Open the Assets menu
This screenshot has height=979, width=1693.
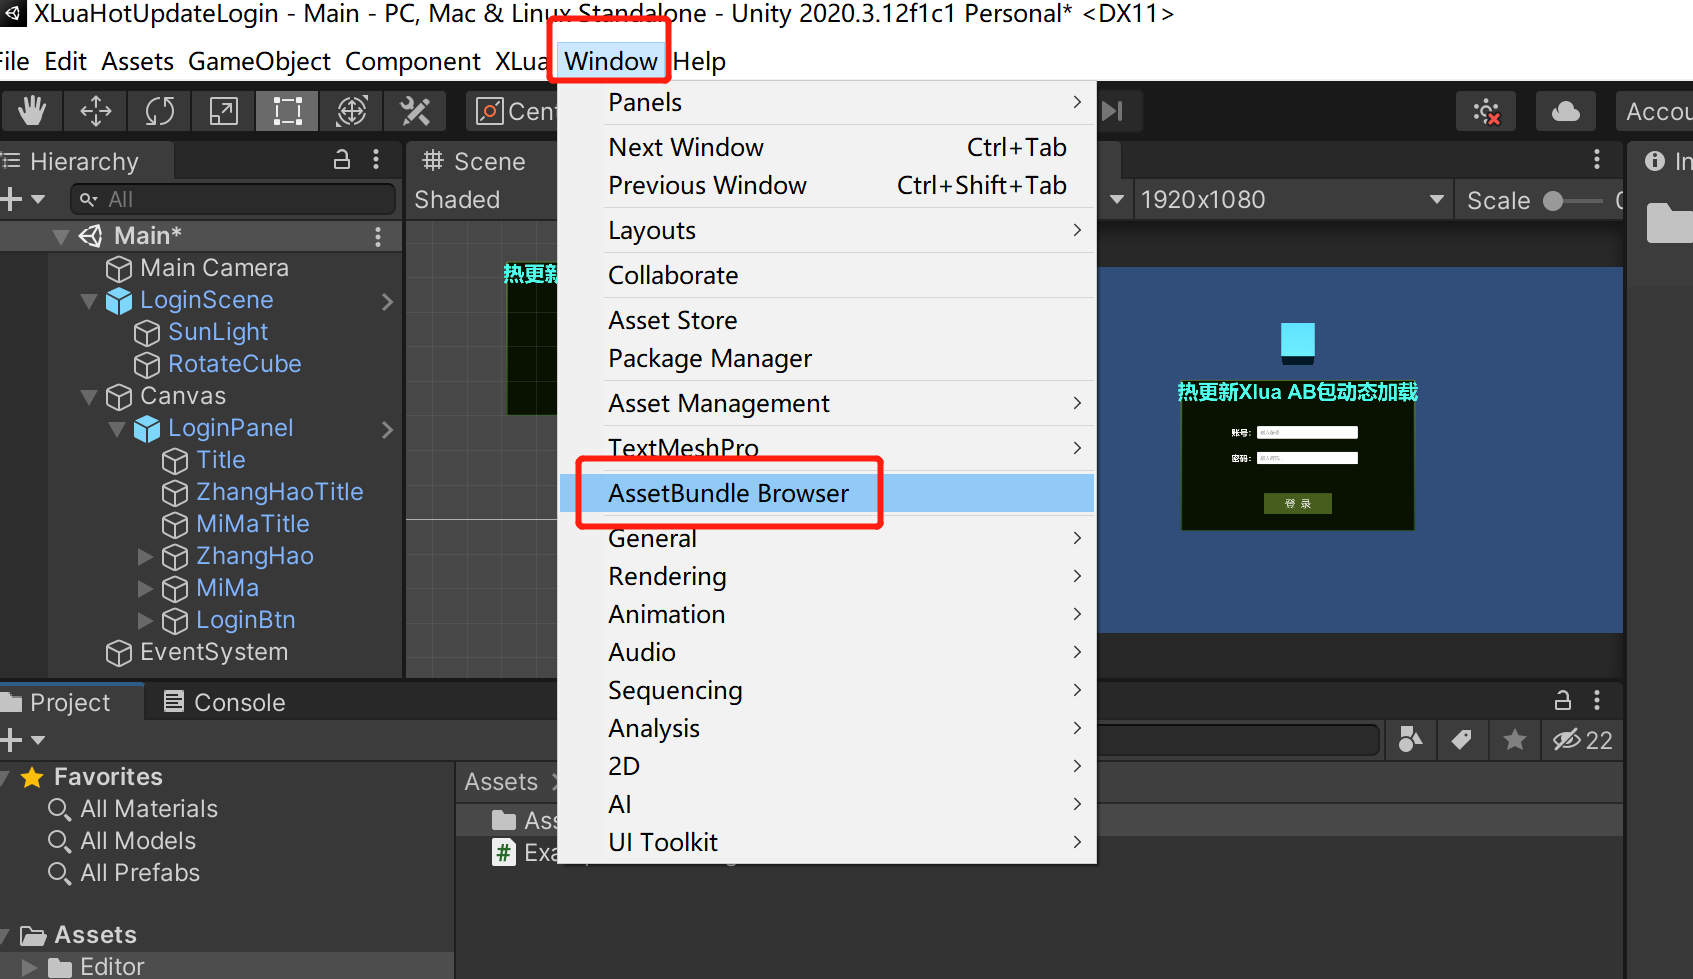pos(138,61)
